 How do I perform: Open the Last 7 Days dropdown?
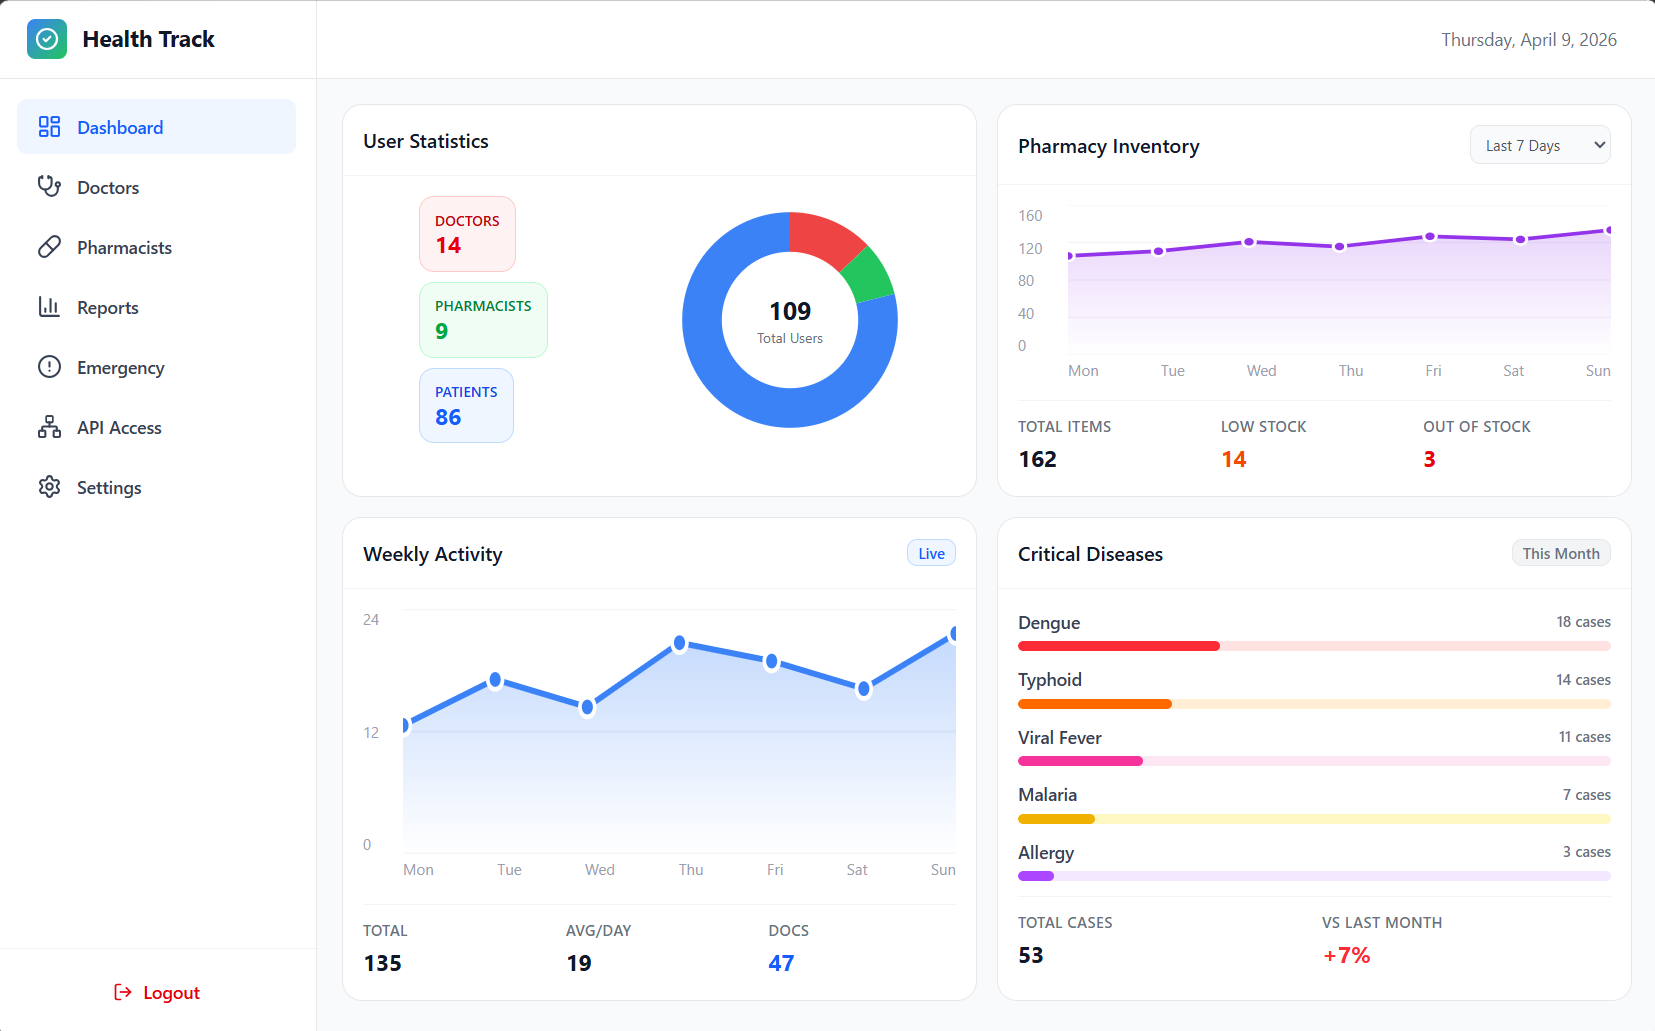point(1539,146)
